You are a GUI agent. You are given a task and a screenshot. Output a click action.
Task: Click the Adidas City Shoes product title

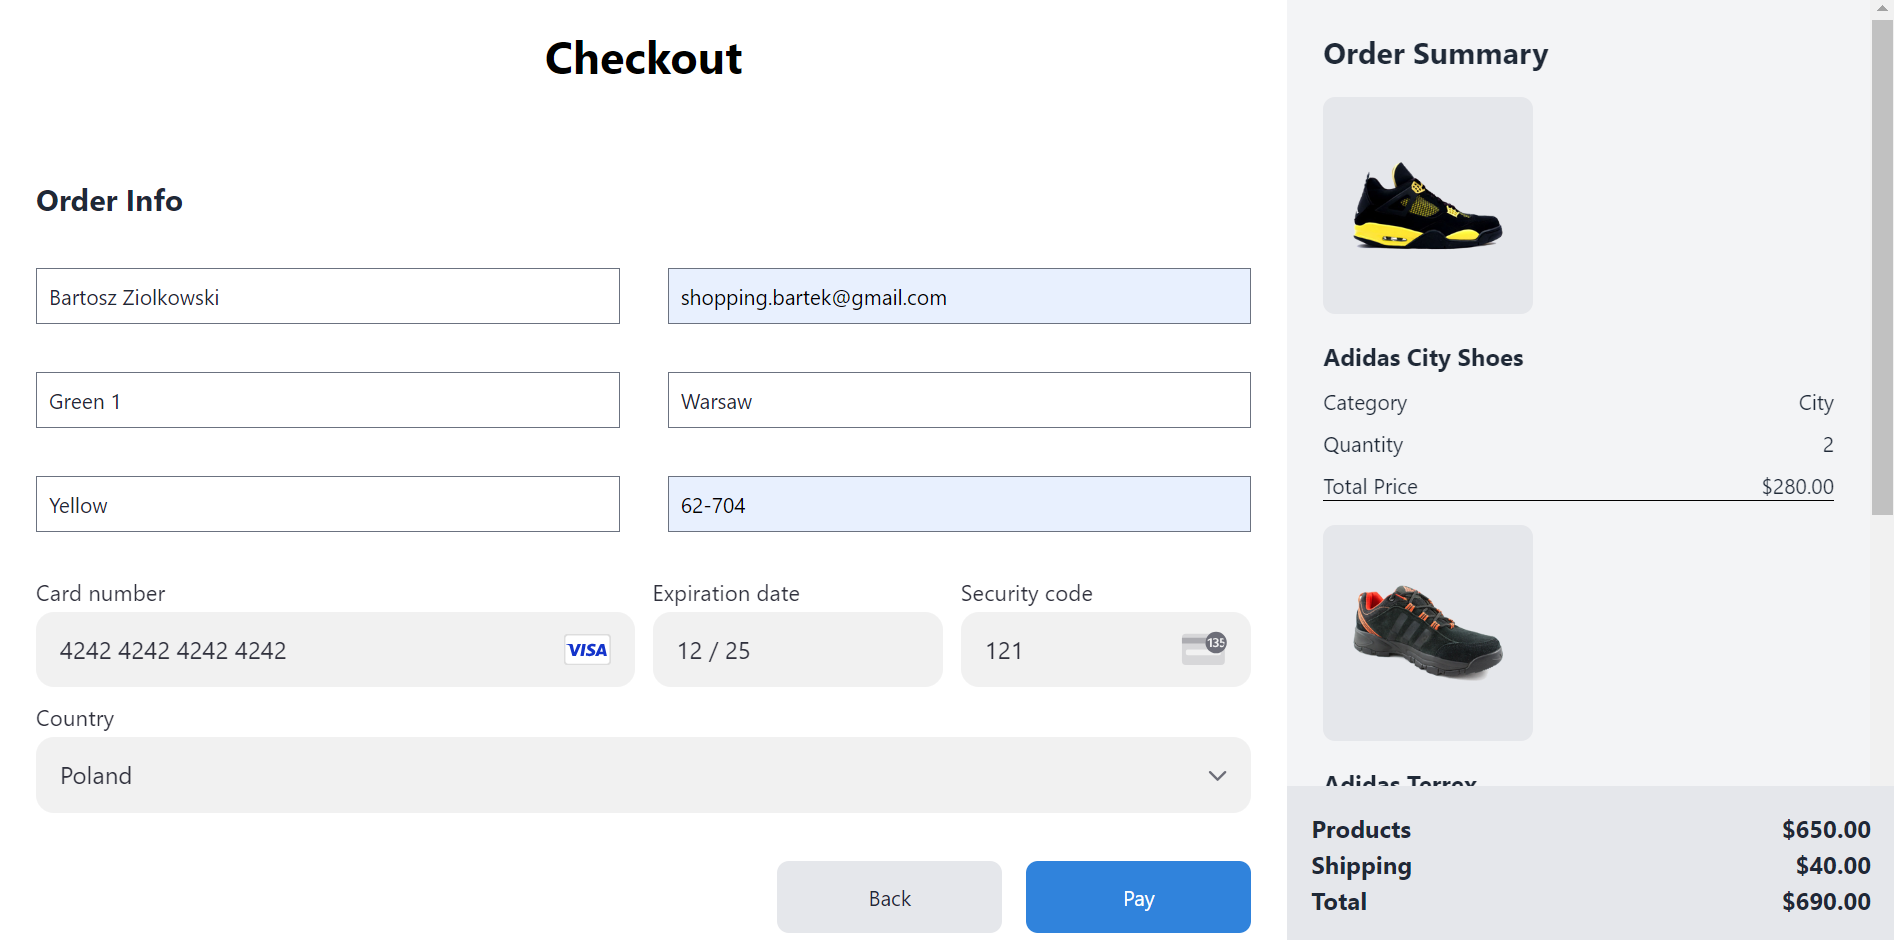(1422, 358)
